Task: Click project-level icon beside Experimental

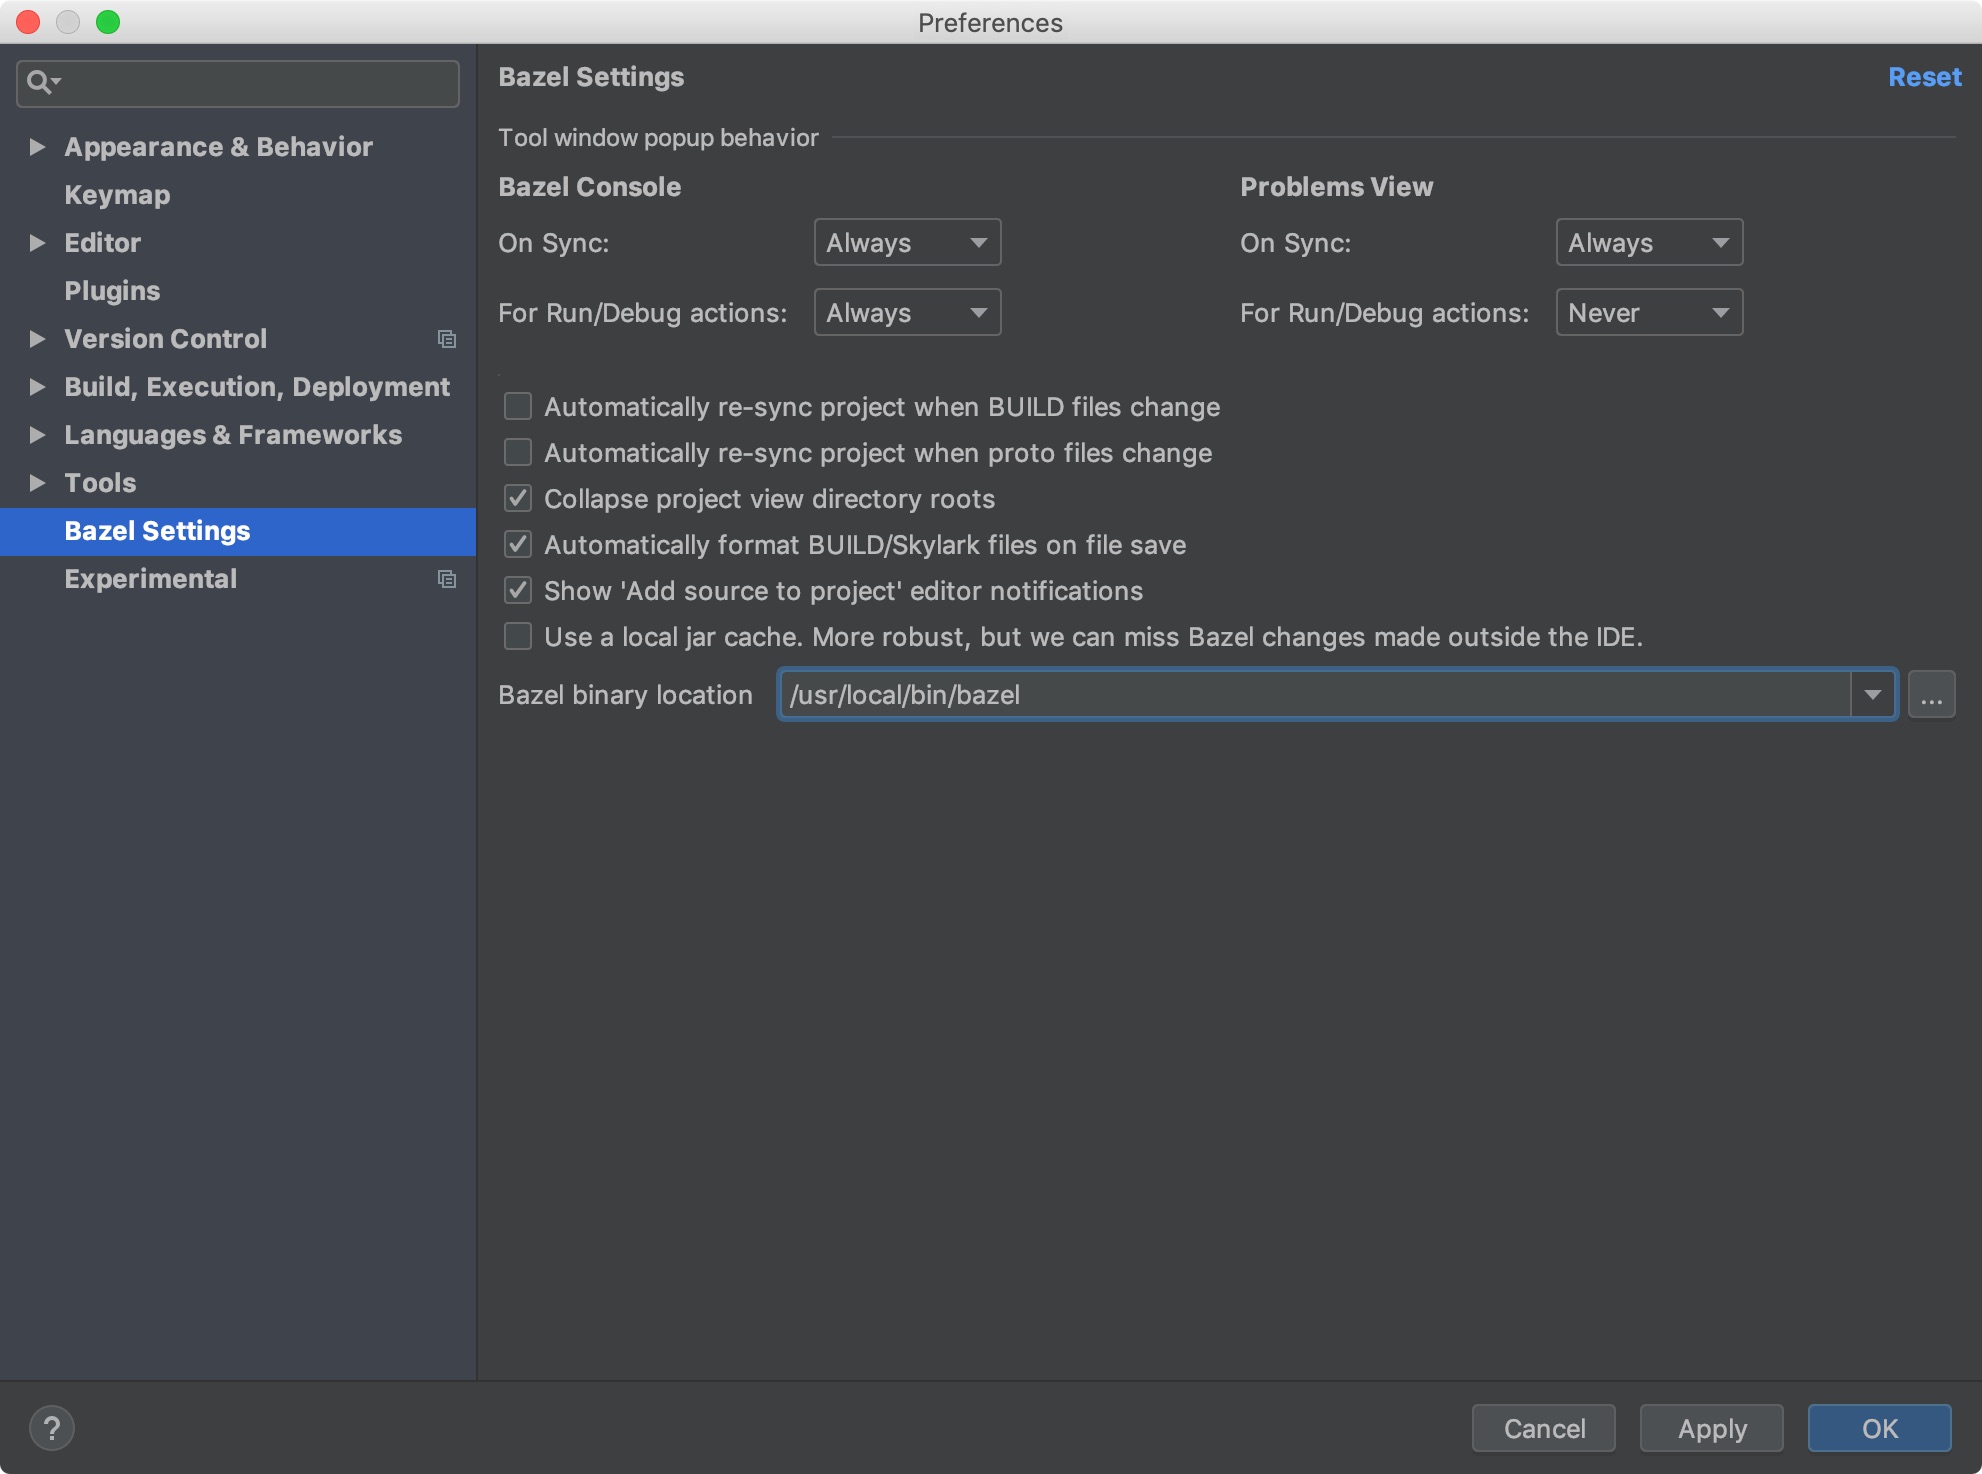Action: click(x=446, y=579)
